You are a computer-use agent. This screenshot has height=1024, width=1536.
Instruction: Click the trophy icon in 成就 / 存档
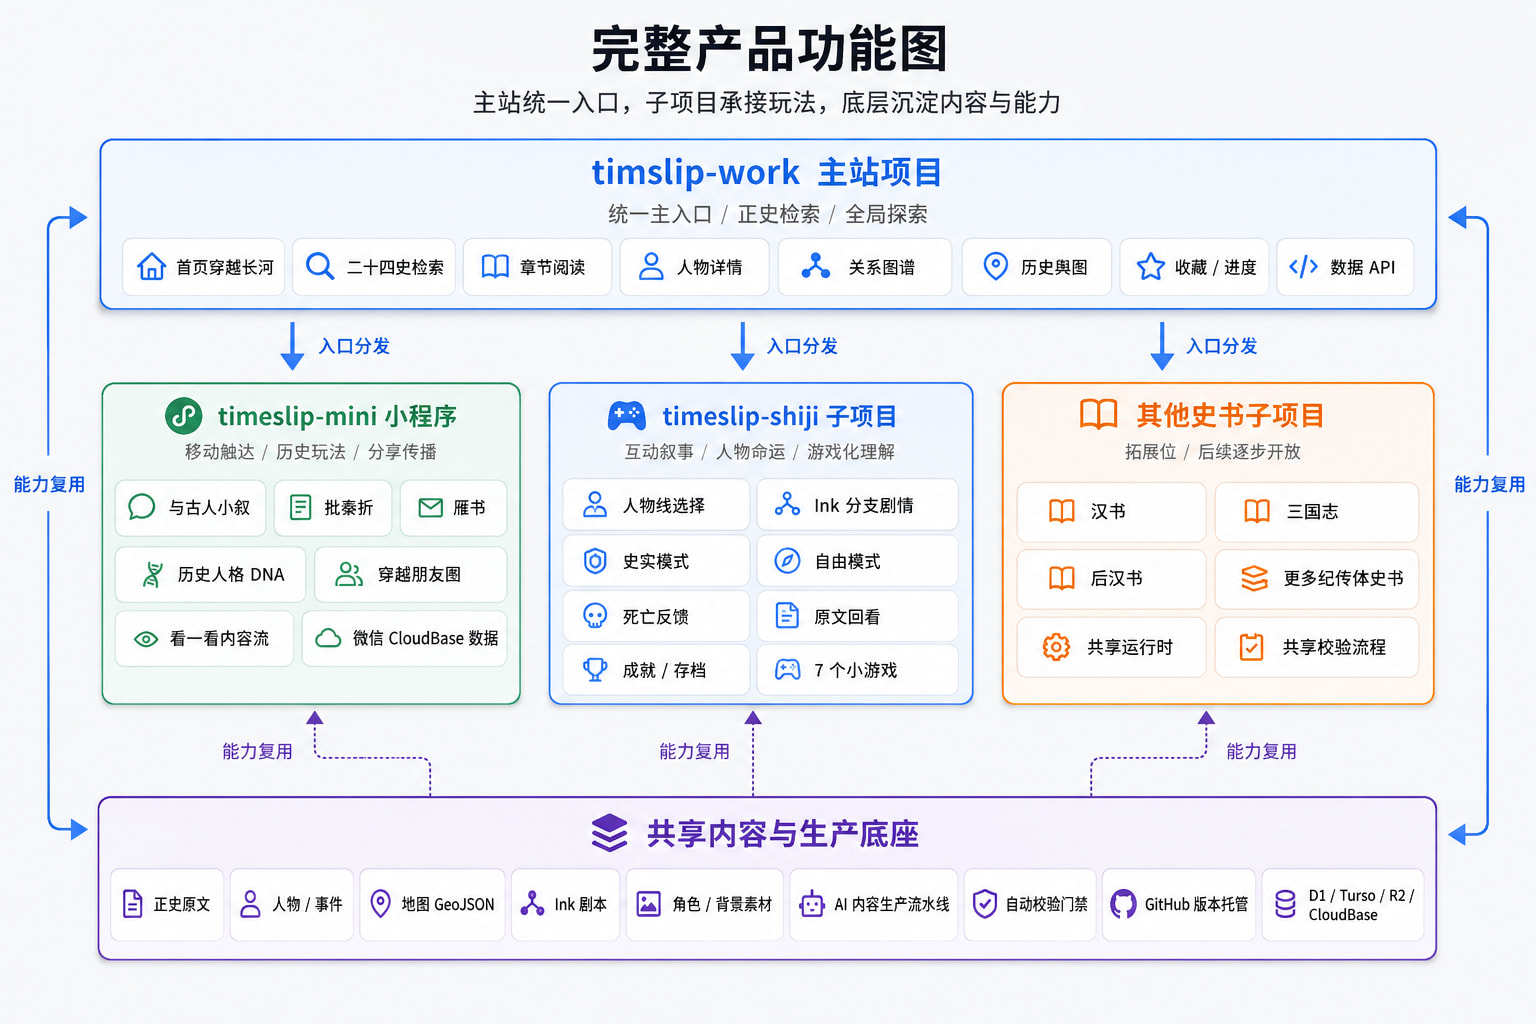click(595, 670)
